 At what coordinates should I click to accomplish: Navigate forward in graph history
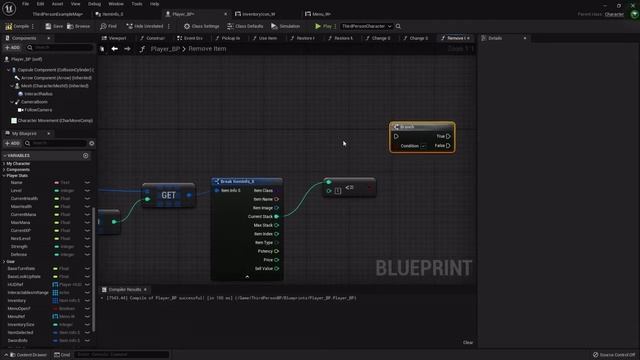coord(127,49)
